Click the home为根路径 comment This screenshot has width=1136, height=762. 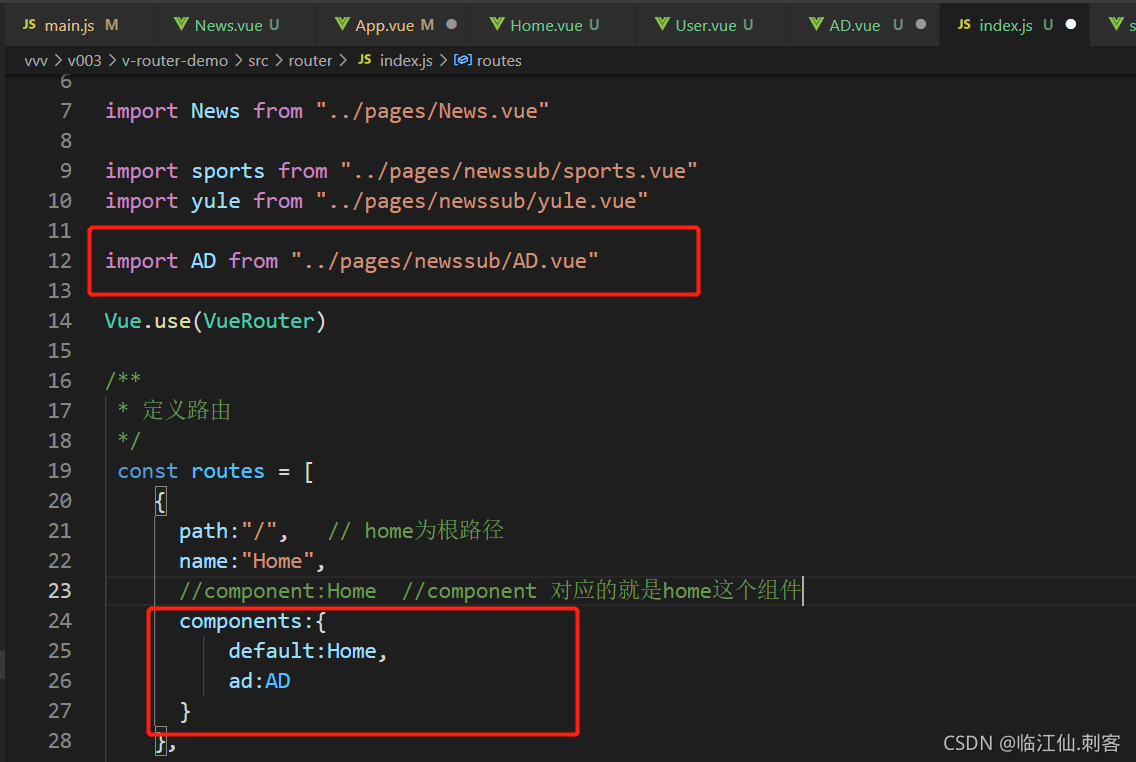434,531
